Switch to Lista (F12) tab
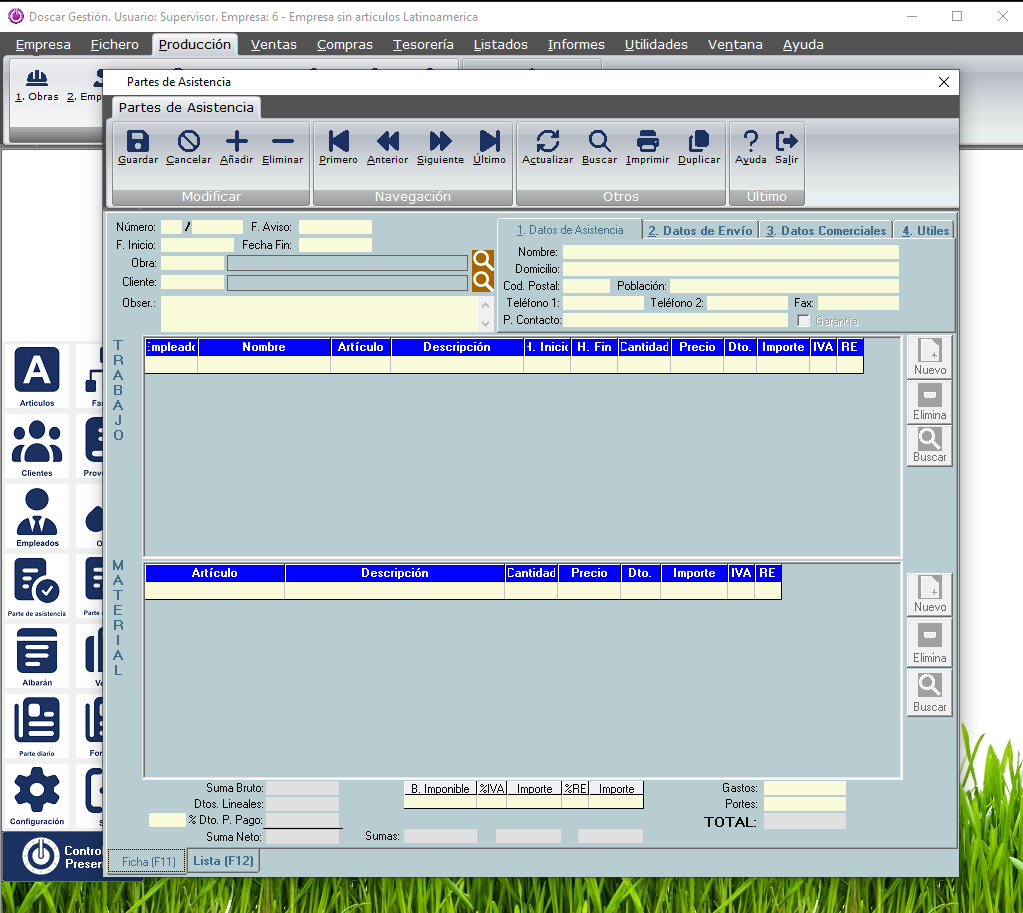Image resolution: width=1023 pixels, height=913 pixels. pyautogui.click(x=223, y=861)
